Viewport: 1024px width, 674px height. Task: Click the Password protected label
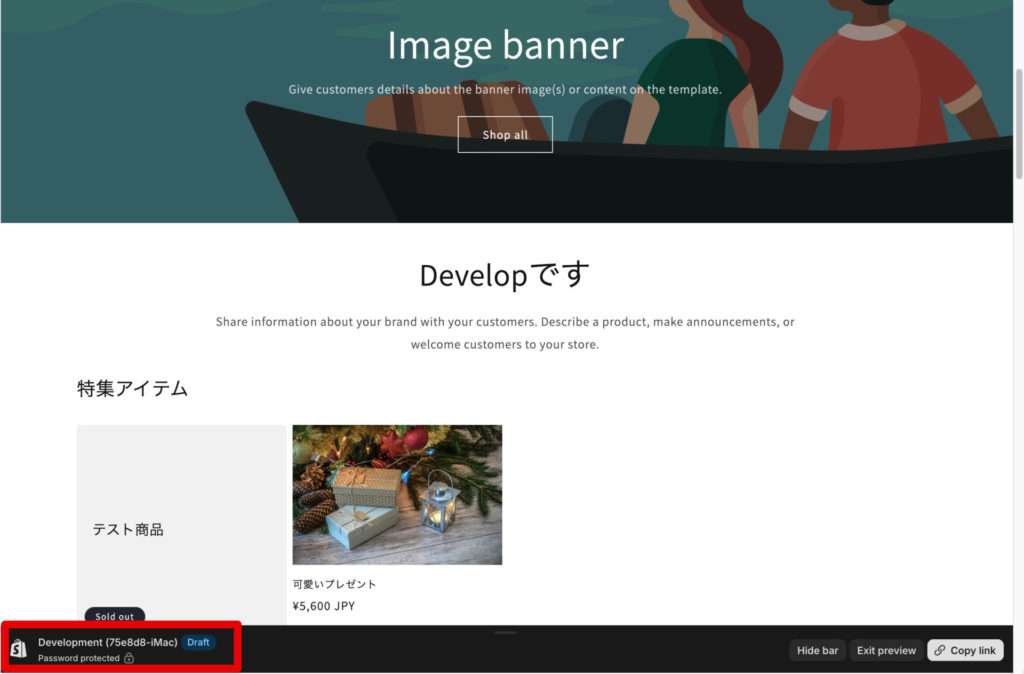point(78,658)
